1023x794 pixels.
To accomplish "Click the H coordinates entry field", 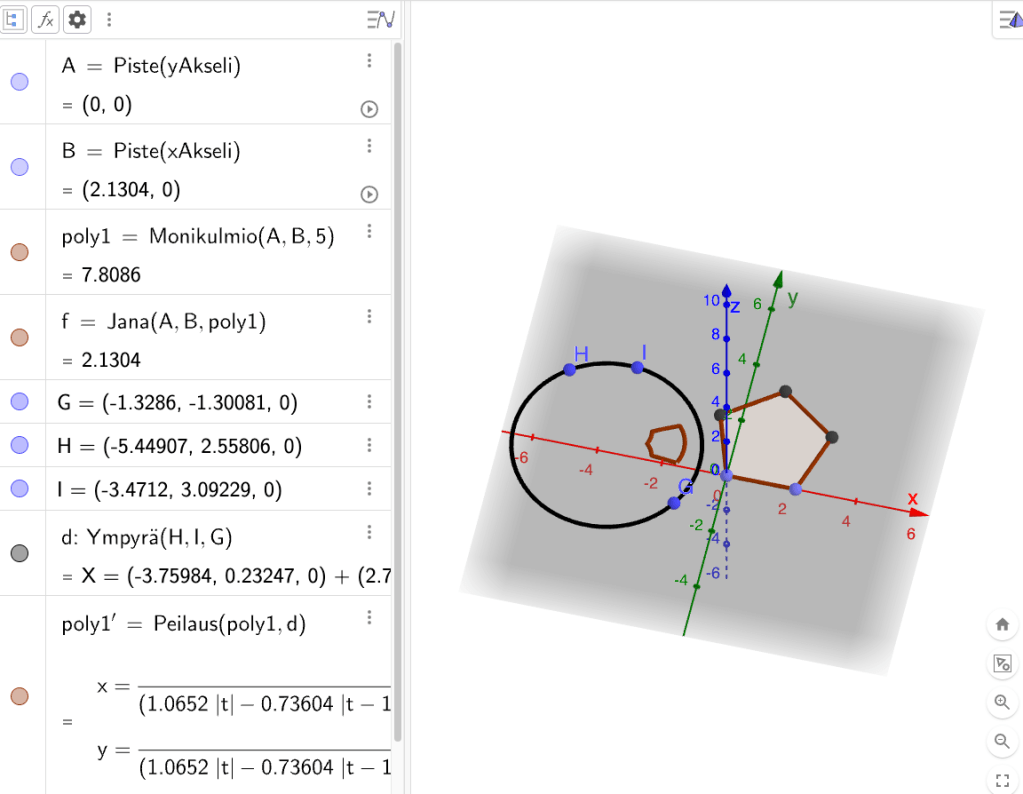I will (x=180, y=446).
